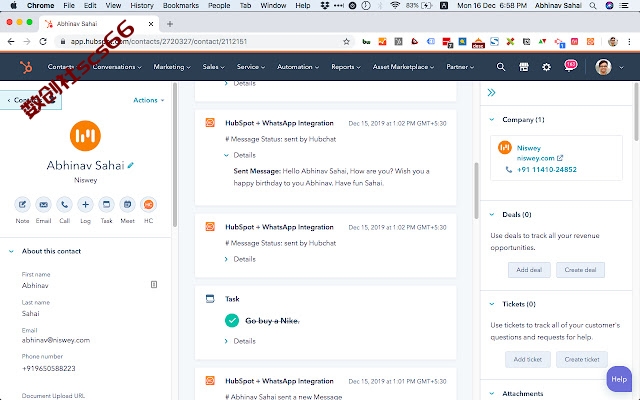Click the contact's orange avatar image
The image size is (640, 400).
85,136
